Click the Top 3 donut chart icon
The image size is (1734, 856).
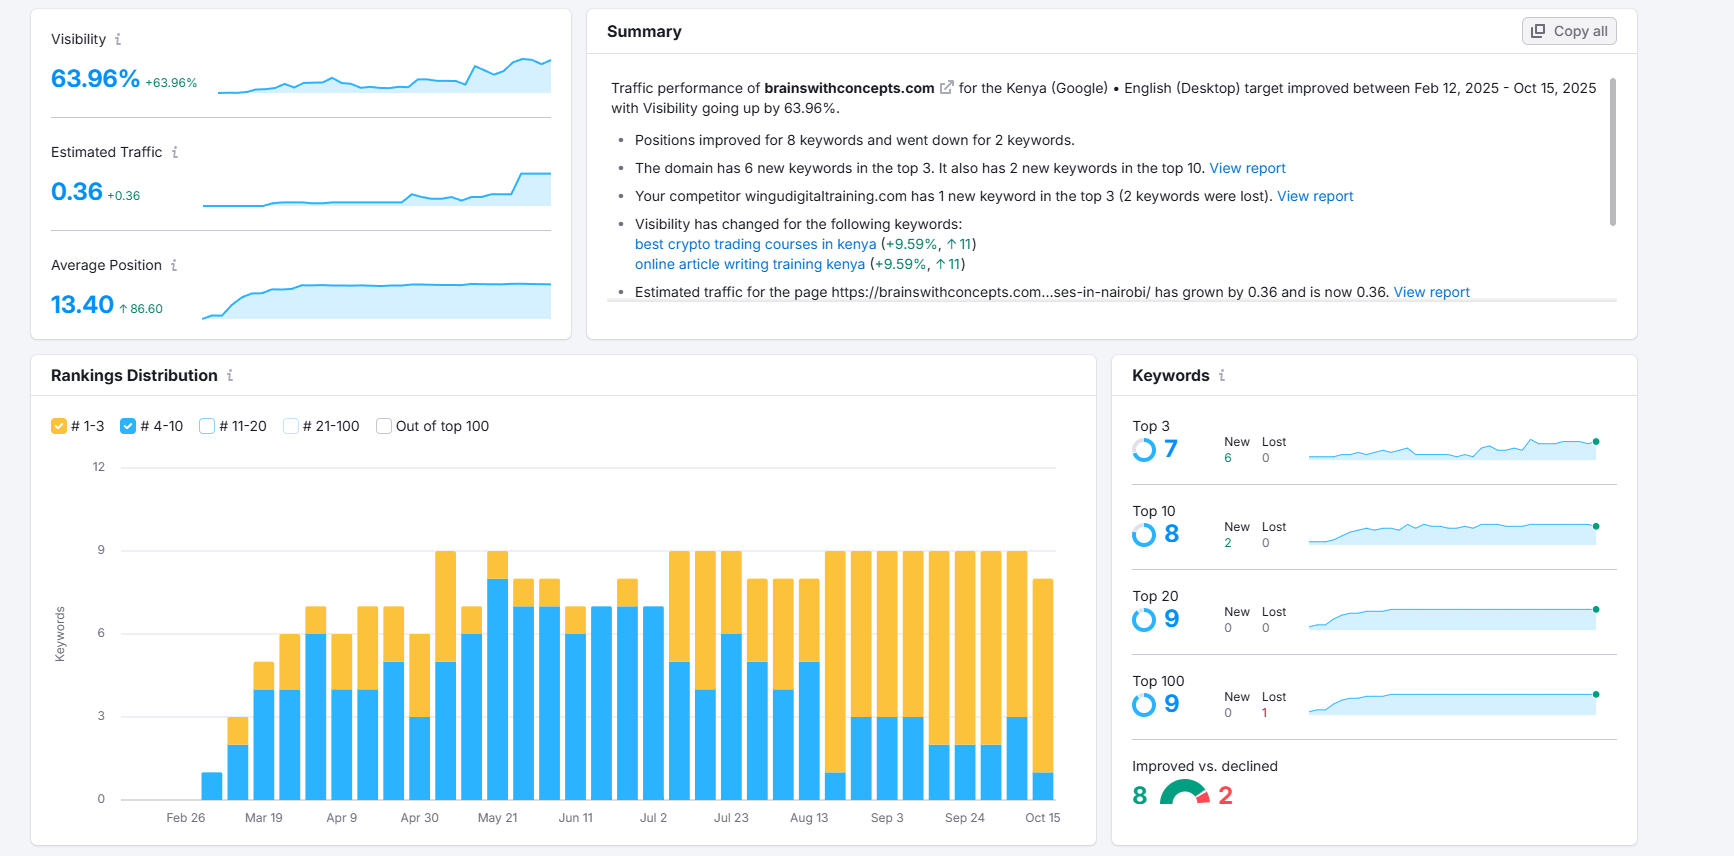[1144, 450]
